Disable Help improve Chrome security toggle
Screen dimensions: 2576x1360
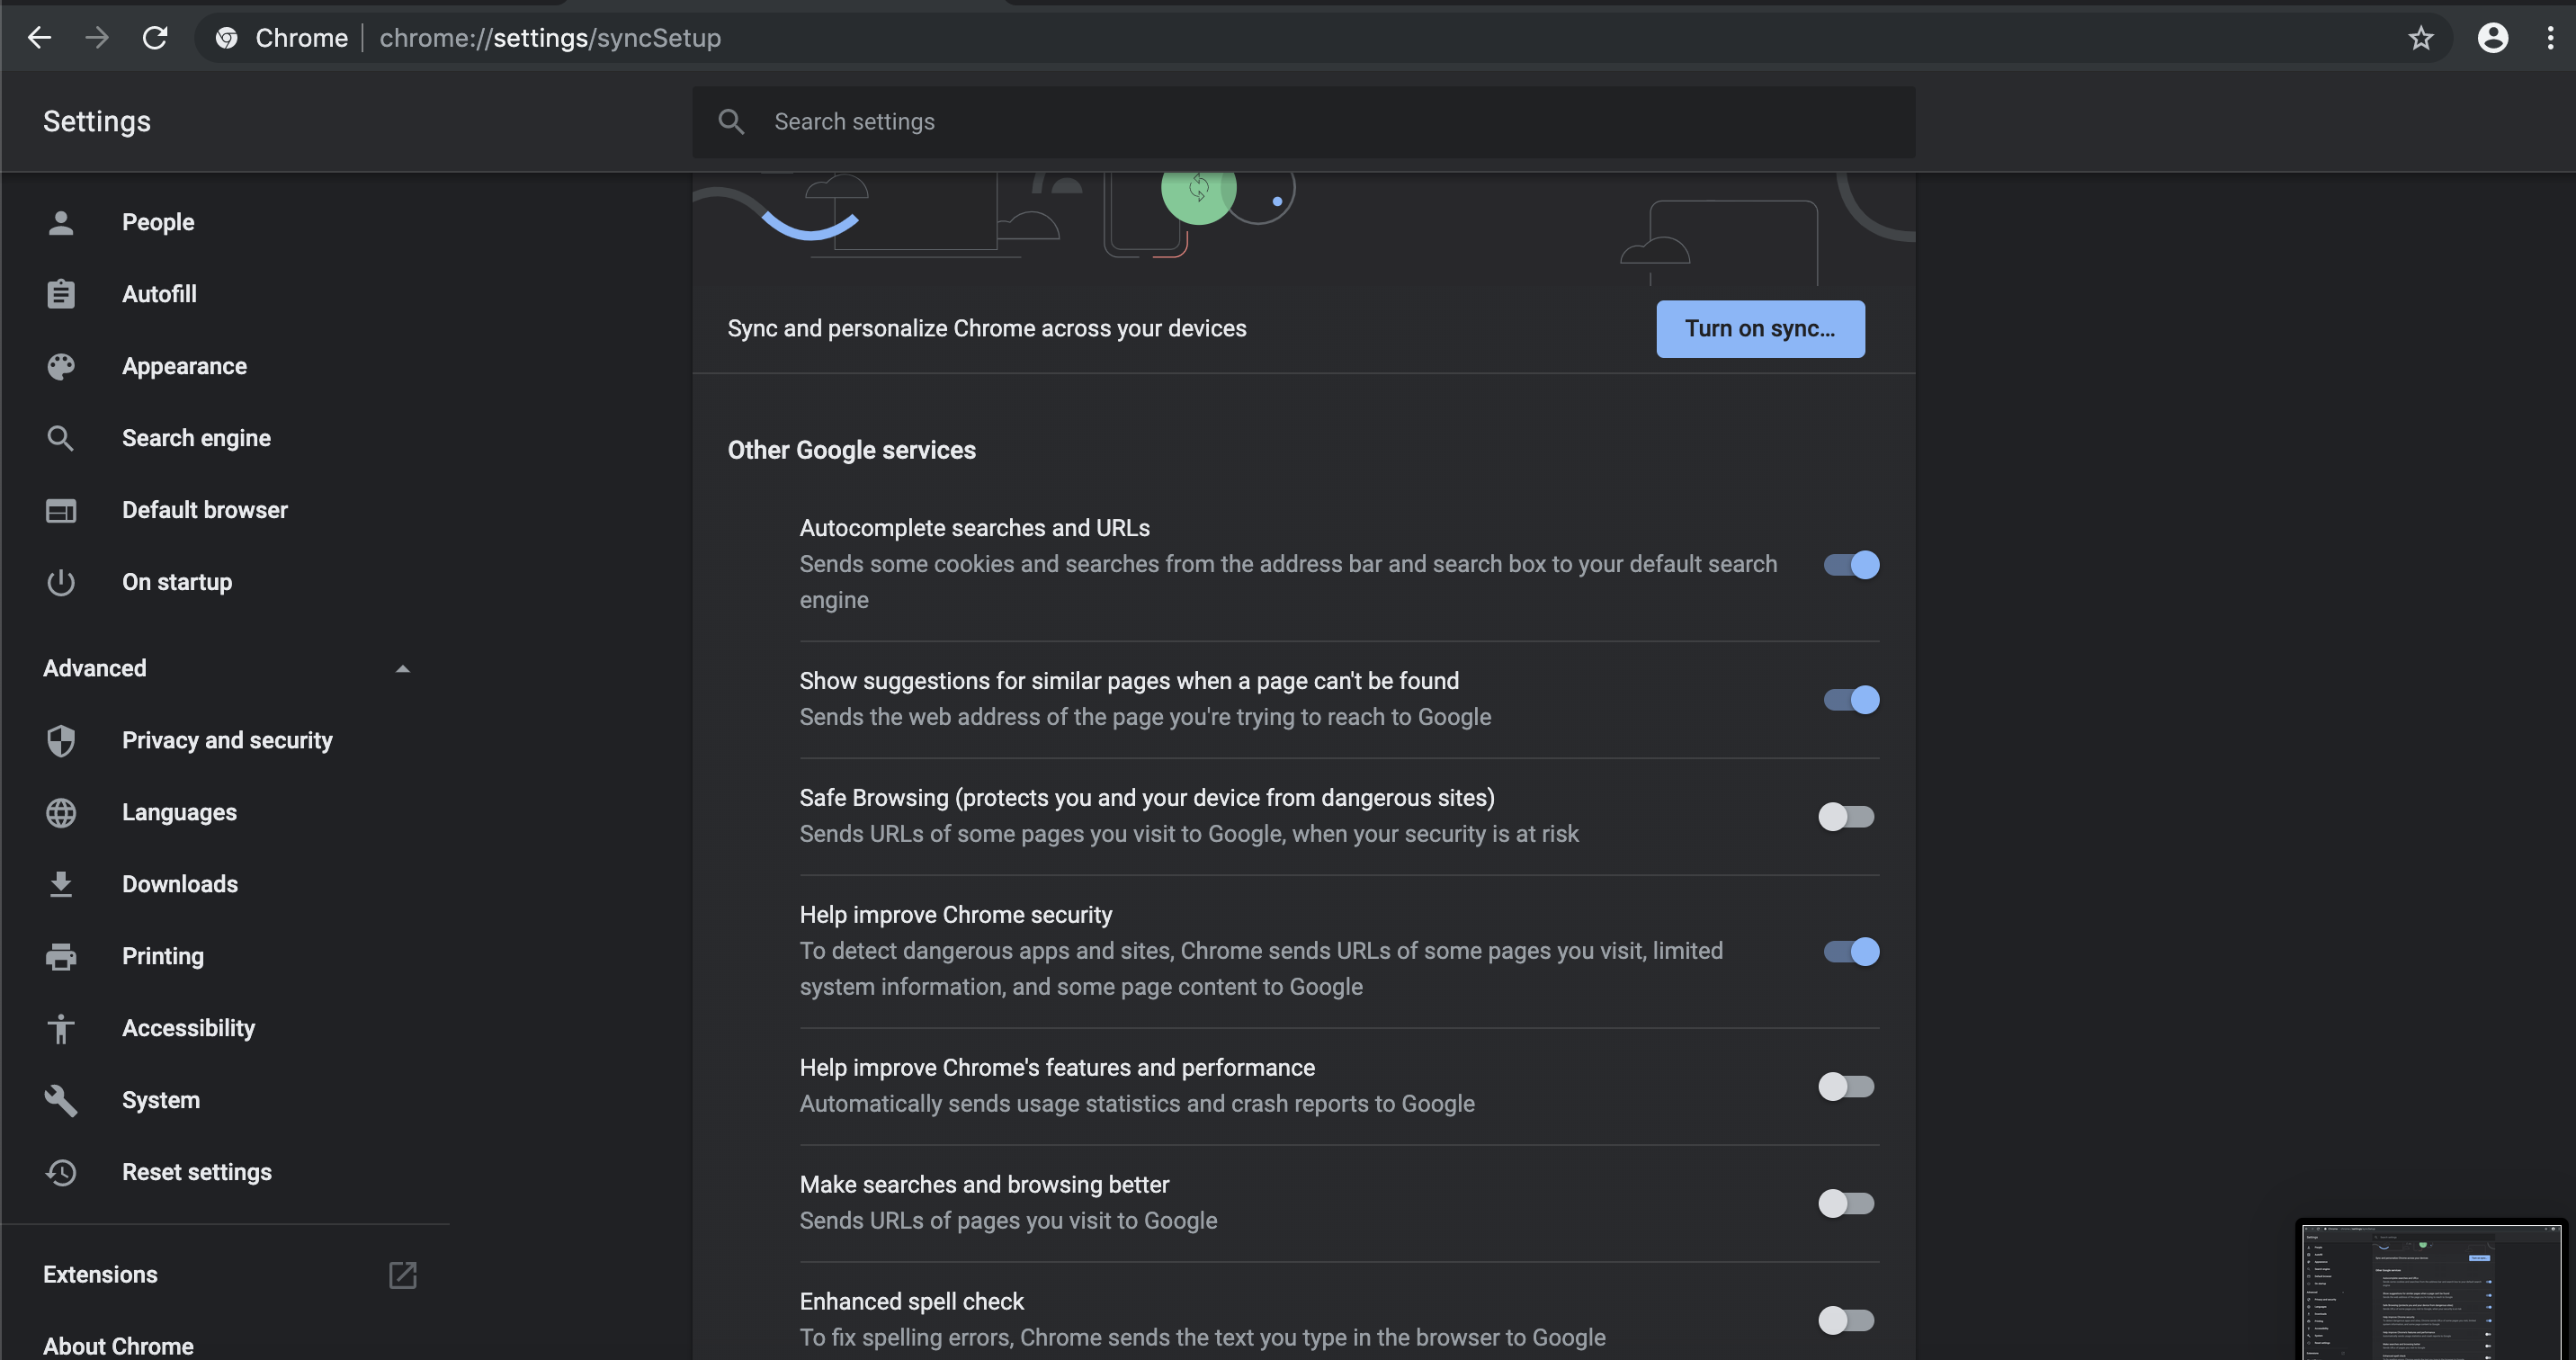tap(1851, 952)
